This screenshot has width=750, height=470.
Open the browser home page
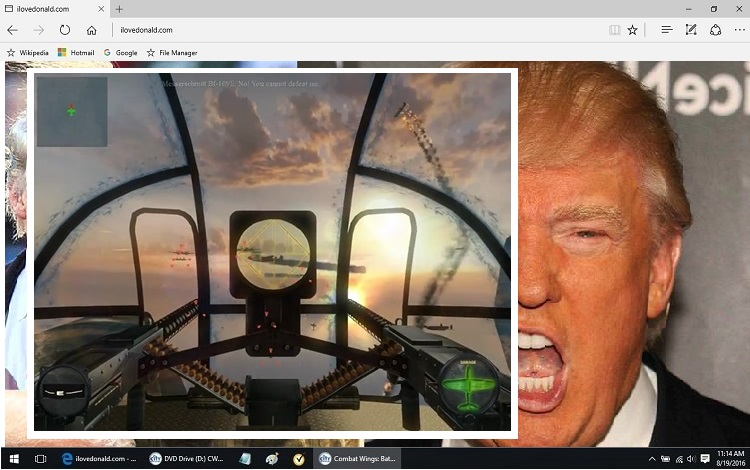[91, 30]
